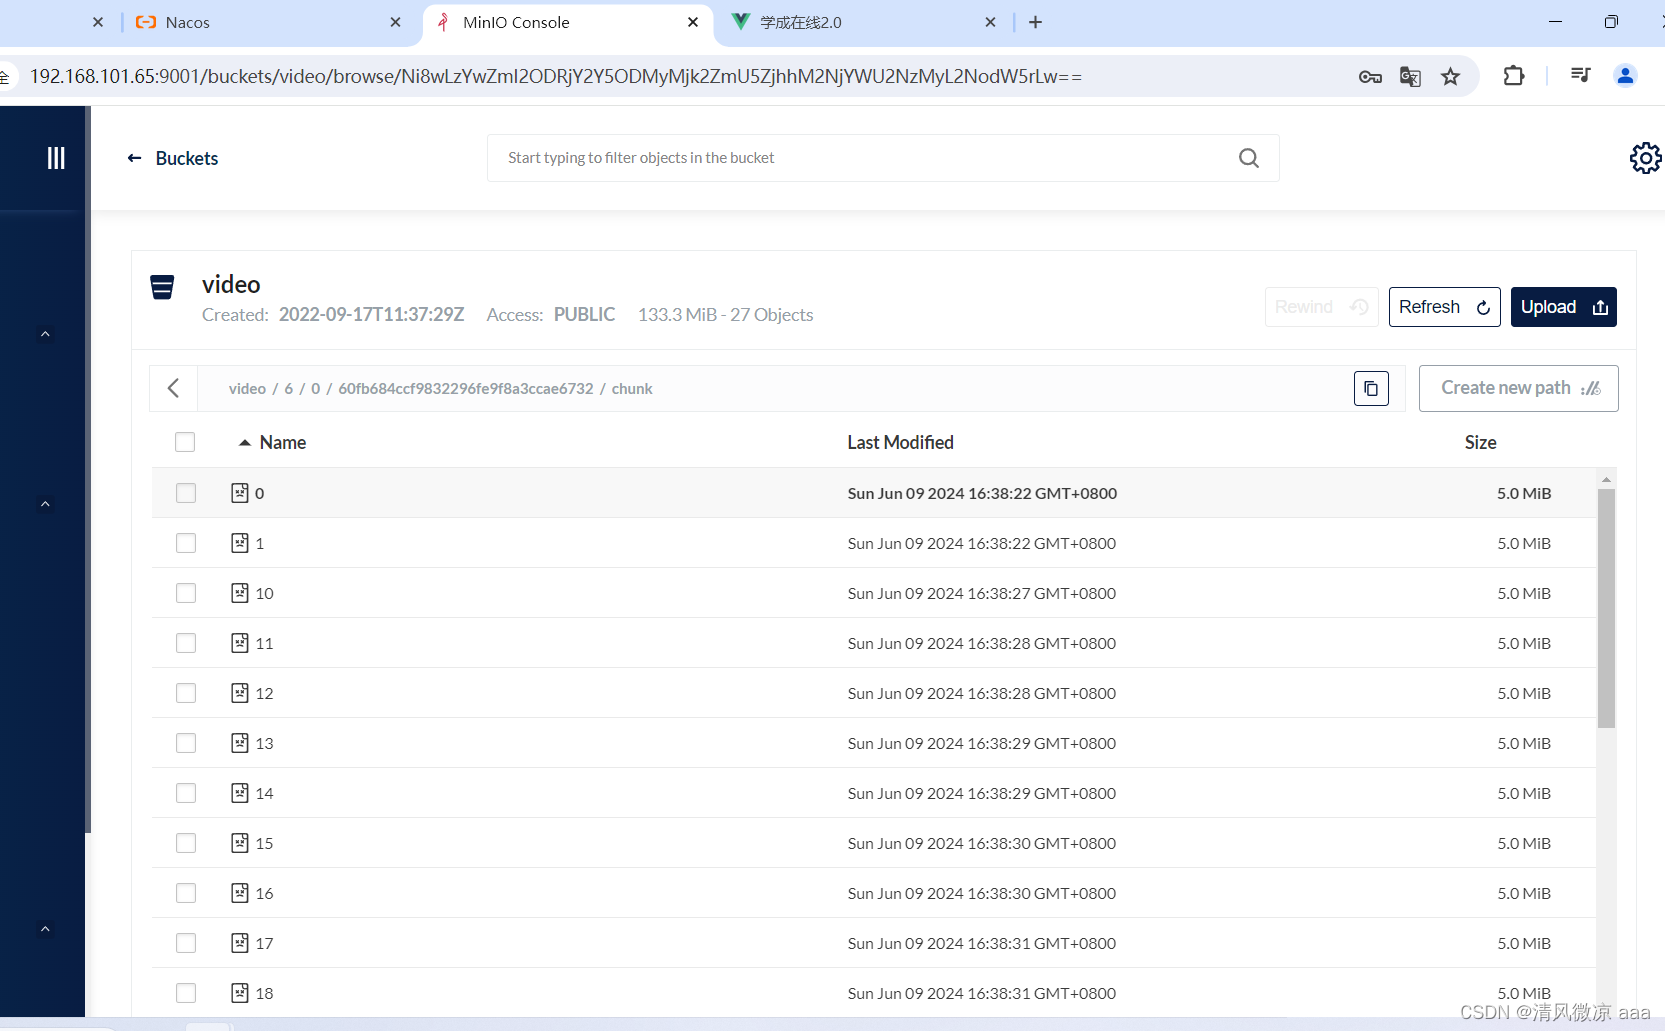Click the Buckets link

coord(187,158)
